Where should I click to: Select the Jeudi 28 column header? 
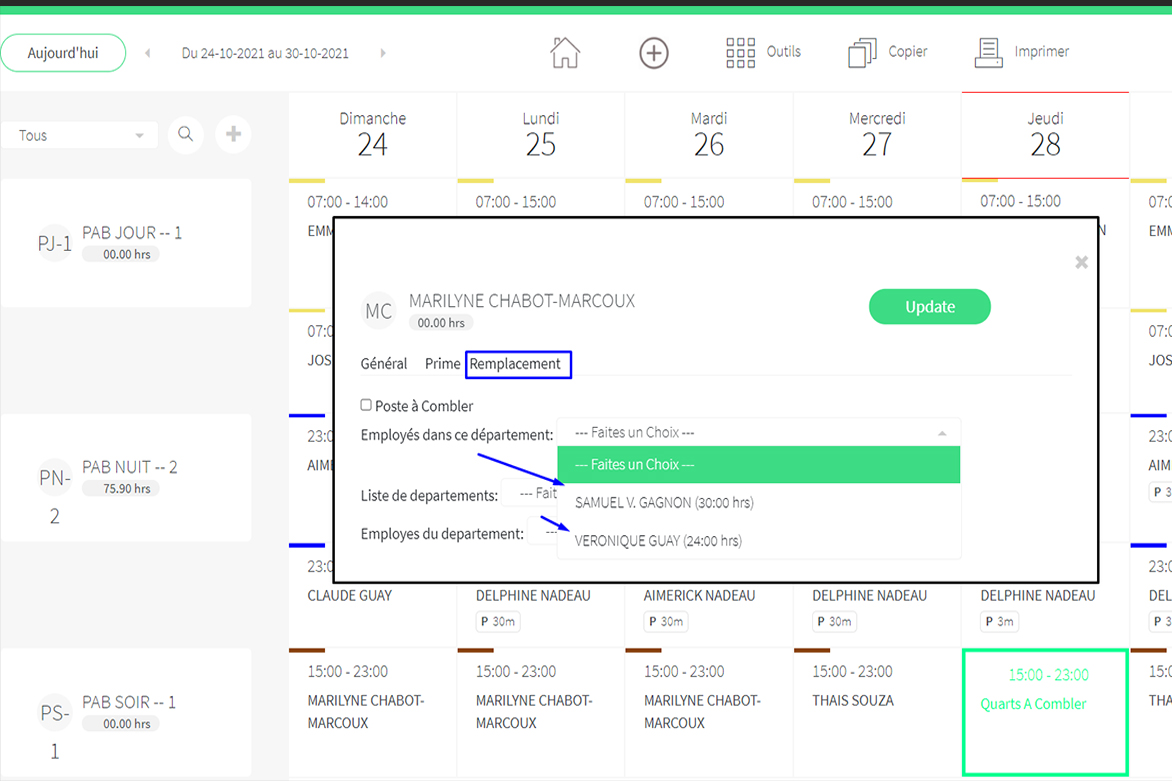point(1045,135)
